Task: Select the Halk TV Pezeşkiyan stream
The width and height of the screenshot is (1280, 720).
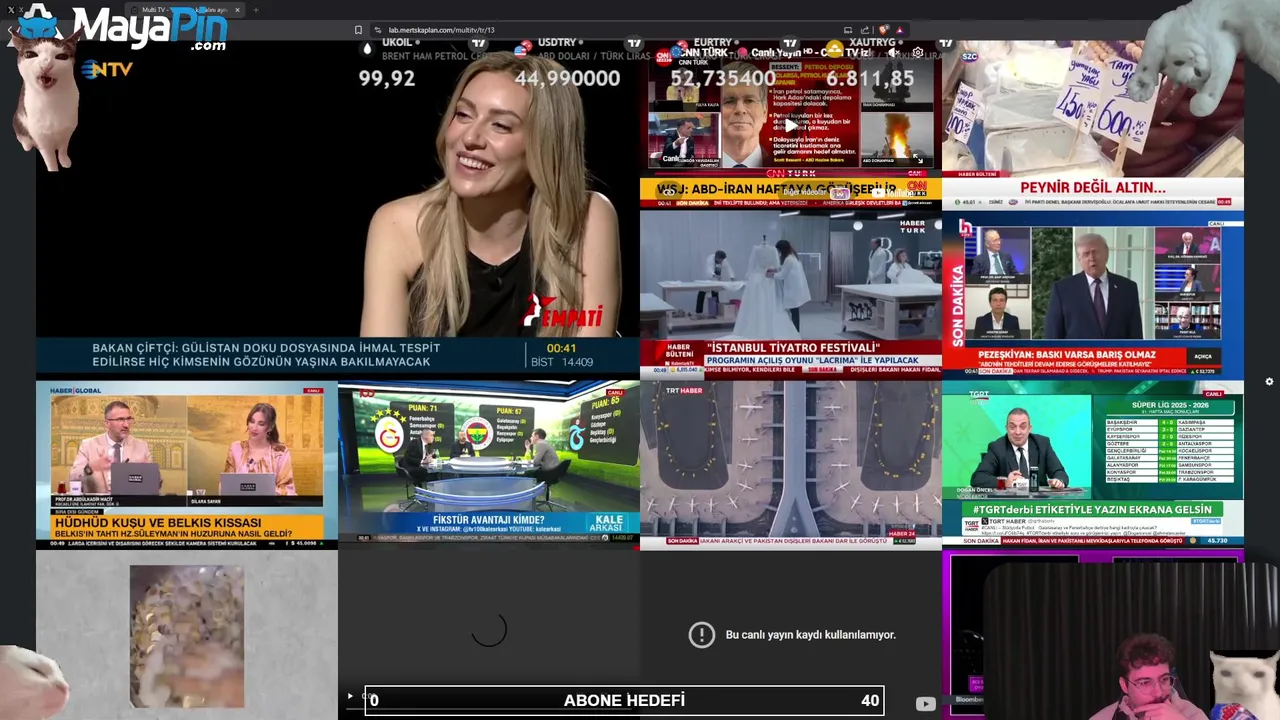Action: pyautogui.click(x=1092, y=294)
